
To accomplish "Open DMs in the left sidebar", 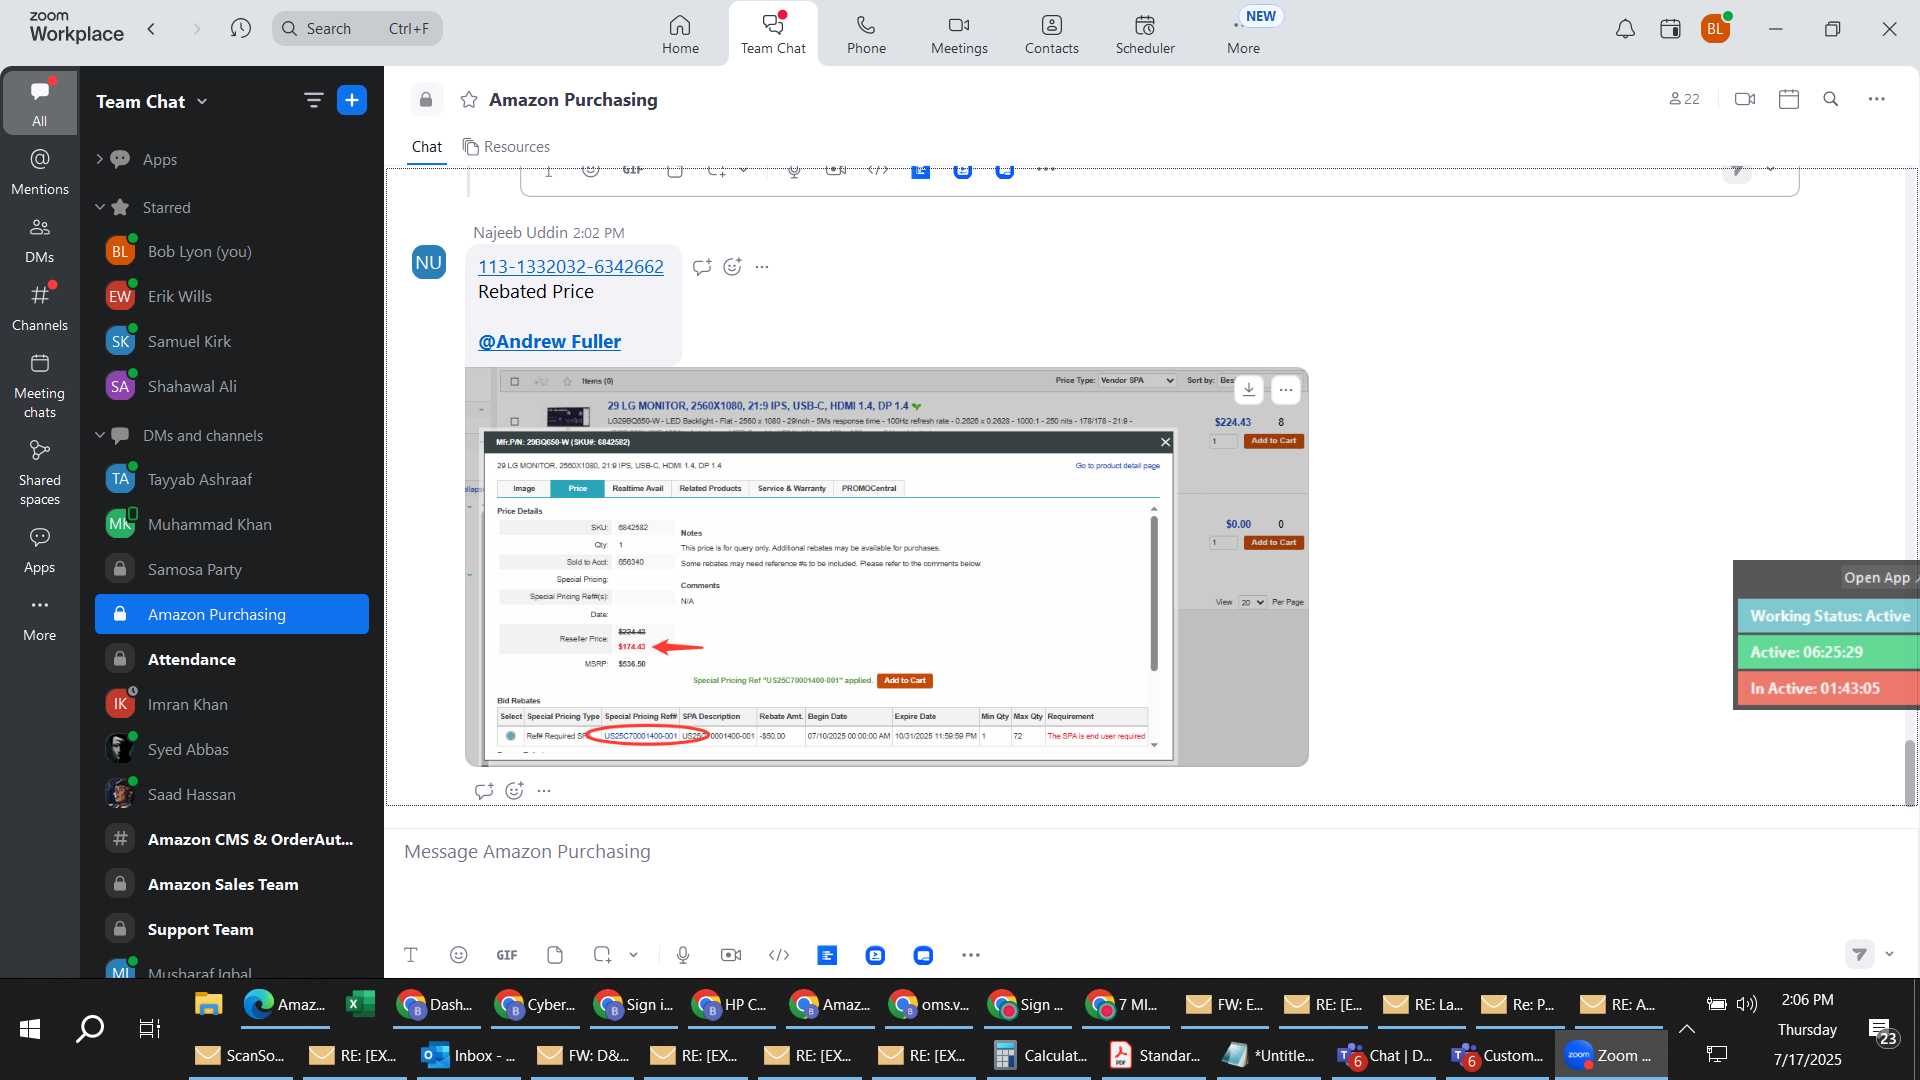I will (40, 239).
